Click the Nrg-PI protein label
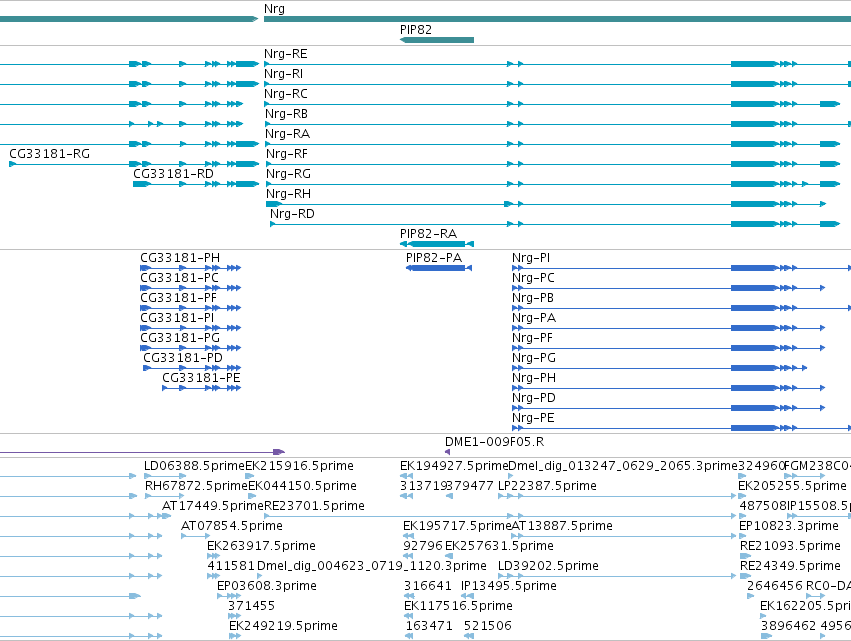The width and height of the screenshot is (851, 641). (x=531, y=258)
